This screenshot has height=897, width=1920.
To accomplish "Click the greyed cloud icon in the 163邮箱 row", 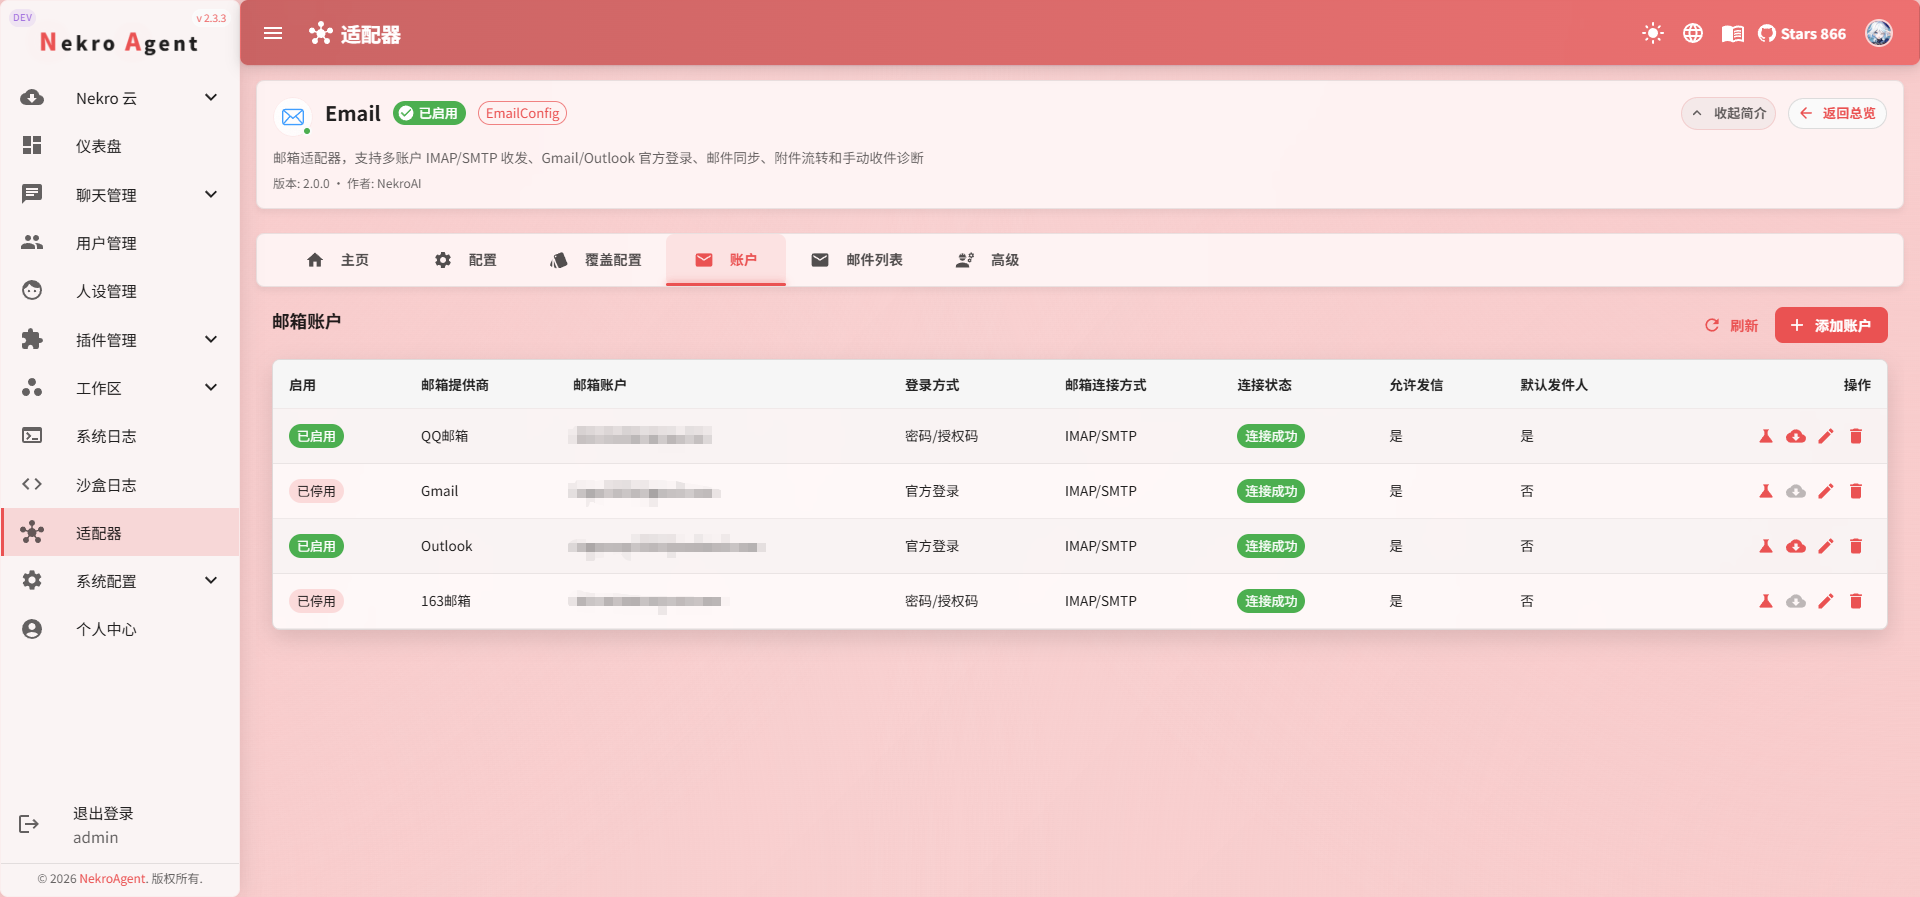I will click(x=1796, y=601).
